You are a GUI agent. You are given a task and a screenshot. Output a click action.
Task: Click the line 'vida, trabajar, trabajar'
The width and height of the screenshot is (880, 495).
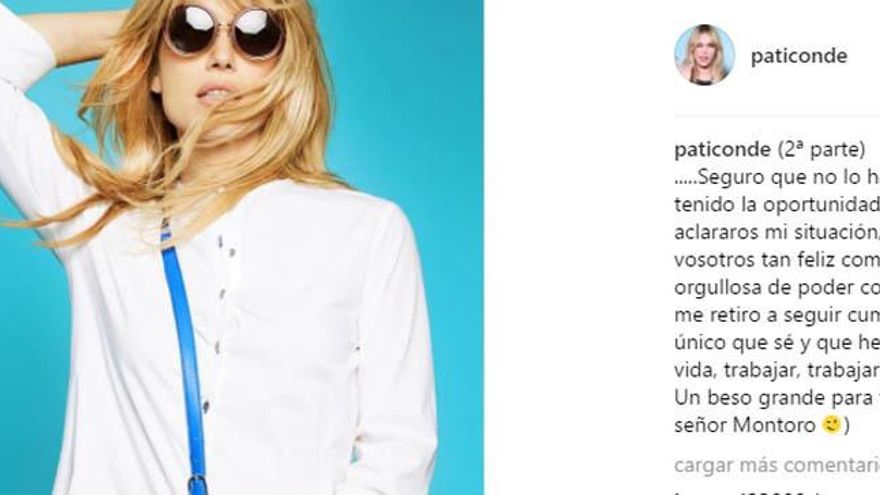(777, 370)
